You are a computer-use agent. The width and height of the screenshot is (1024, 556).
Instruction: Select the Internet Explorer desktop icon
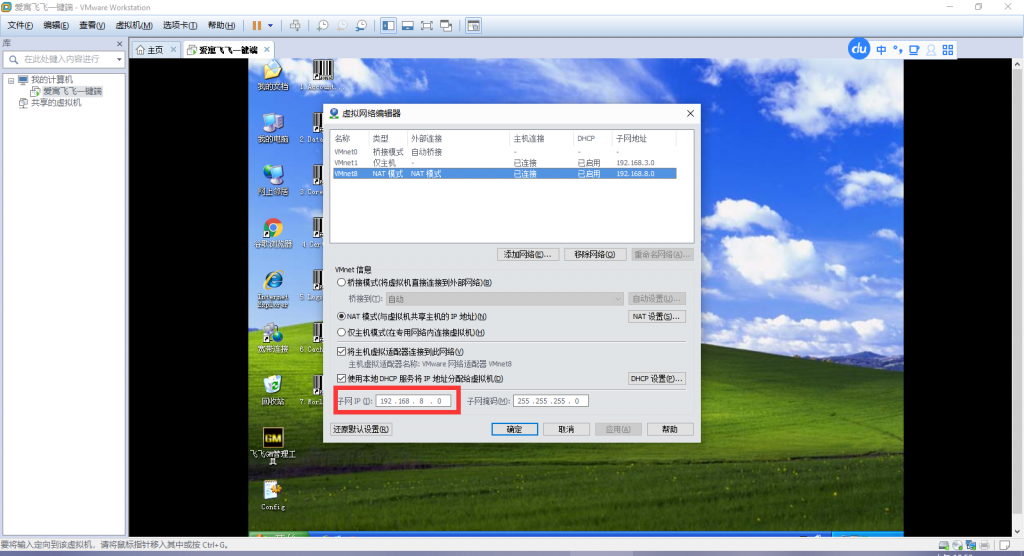[273, 289]
